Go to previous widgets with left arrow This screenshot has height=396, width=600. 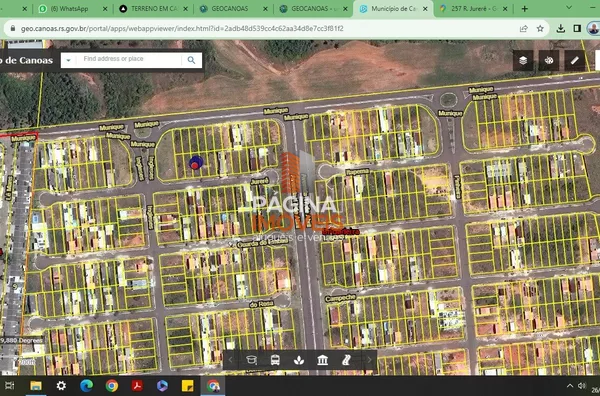230,360
